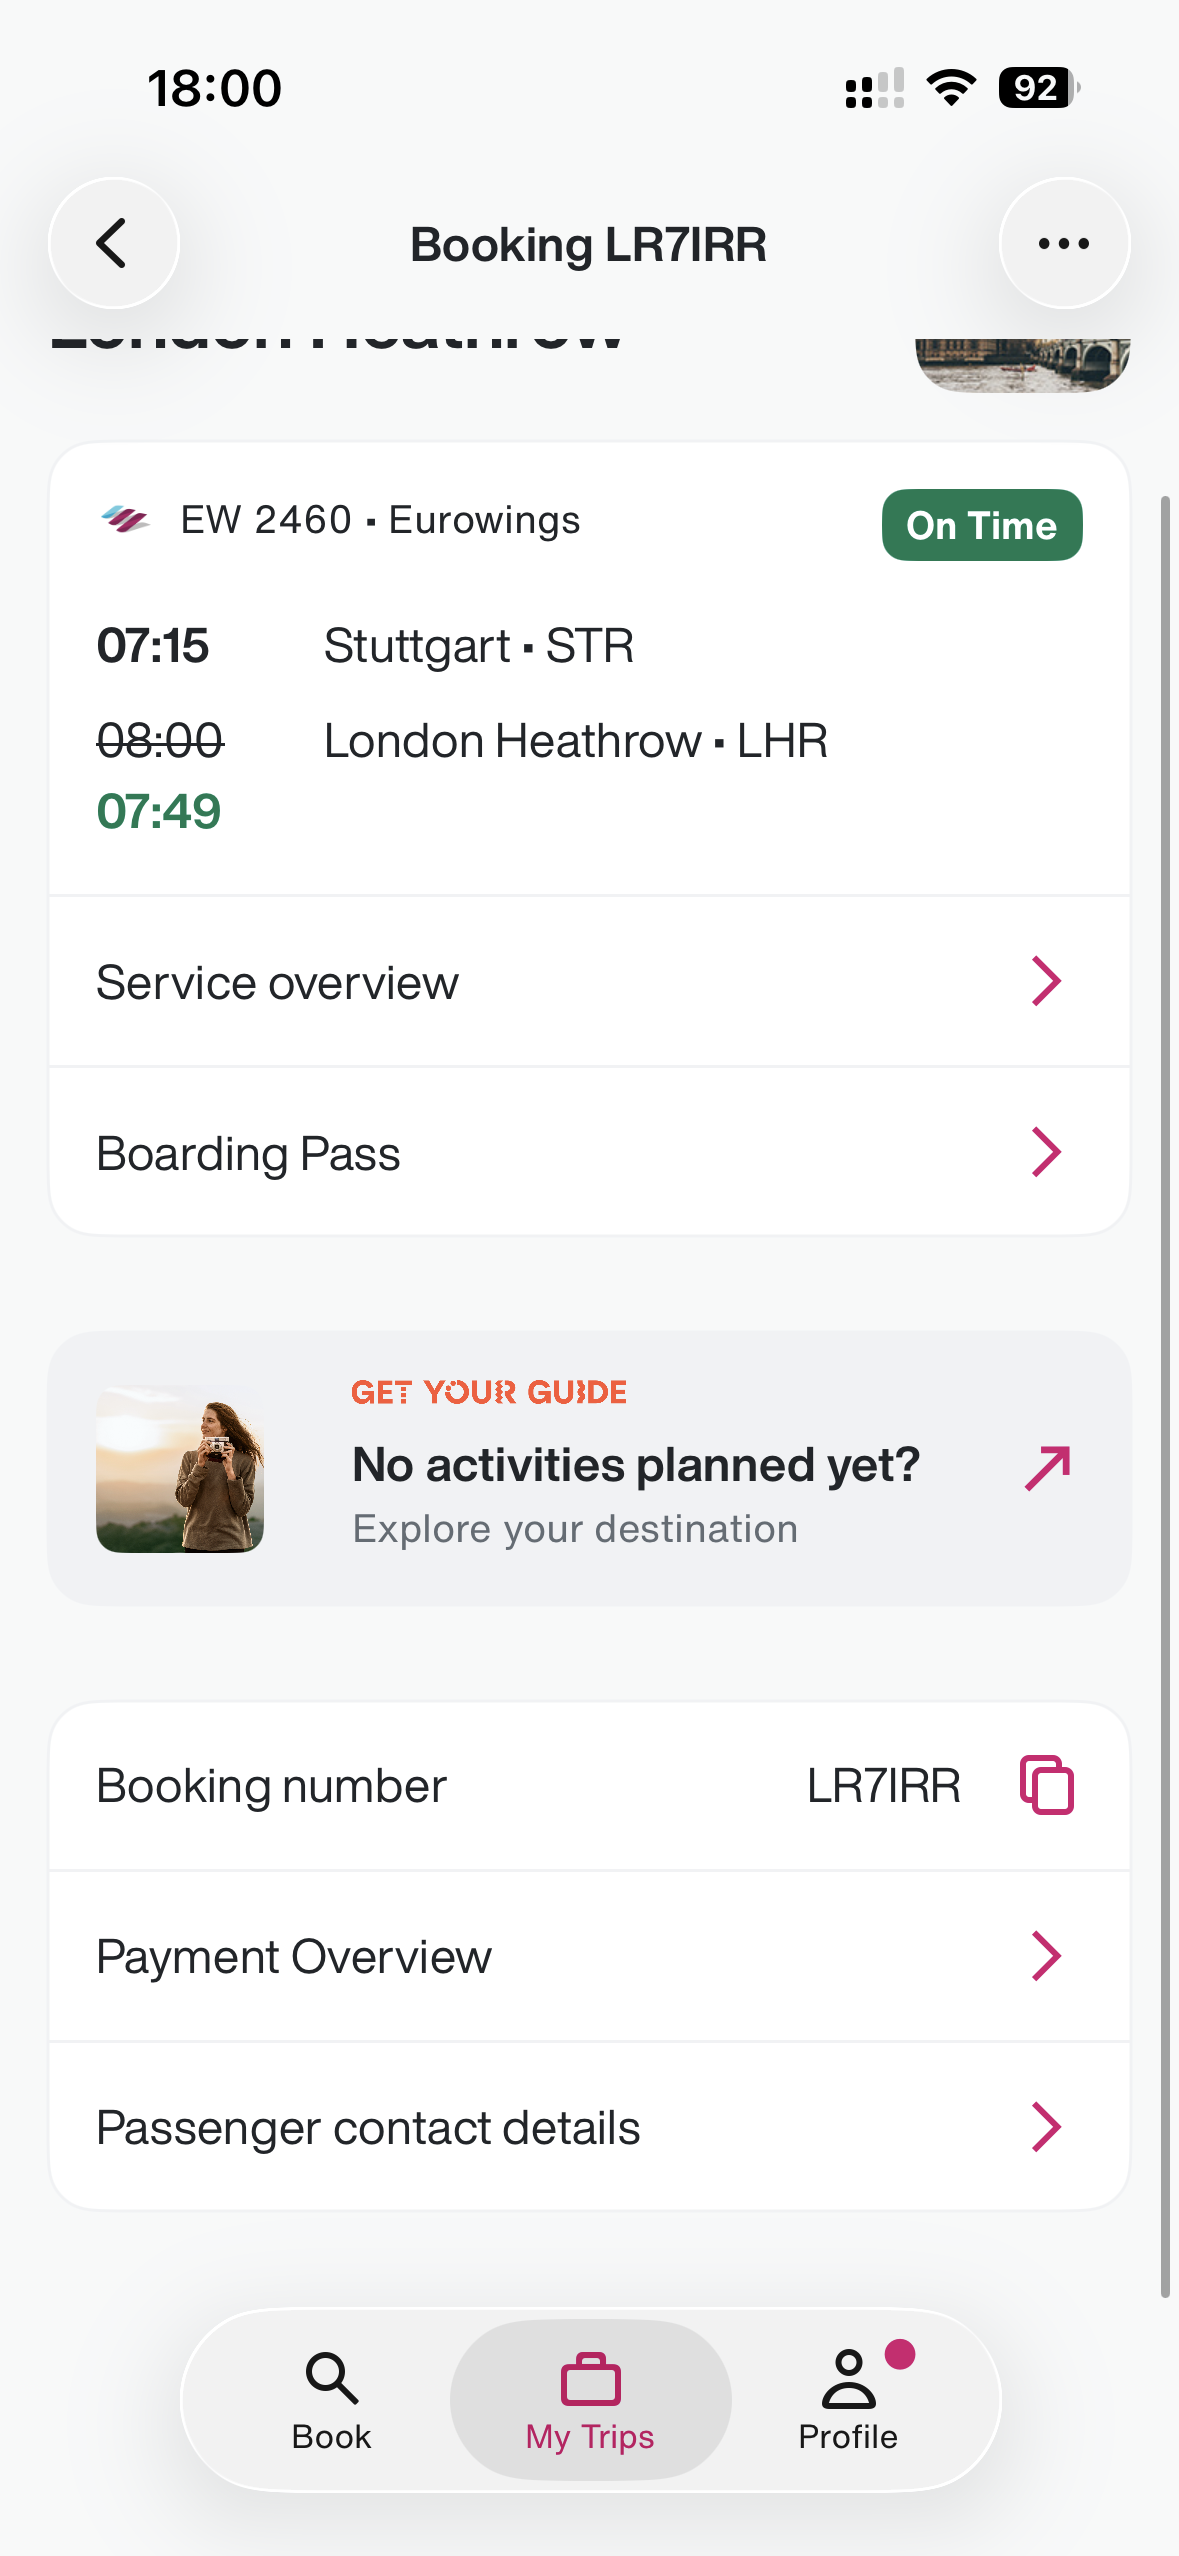Open the Profile person icon
The height and width of the screenshot is (2556, 1179).
tap(848, 2378)
